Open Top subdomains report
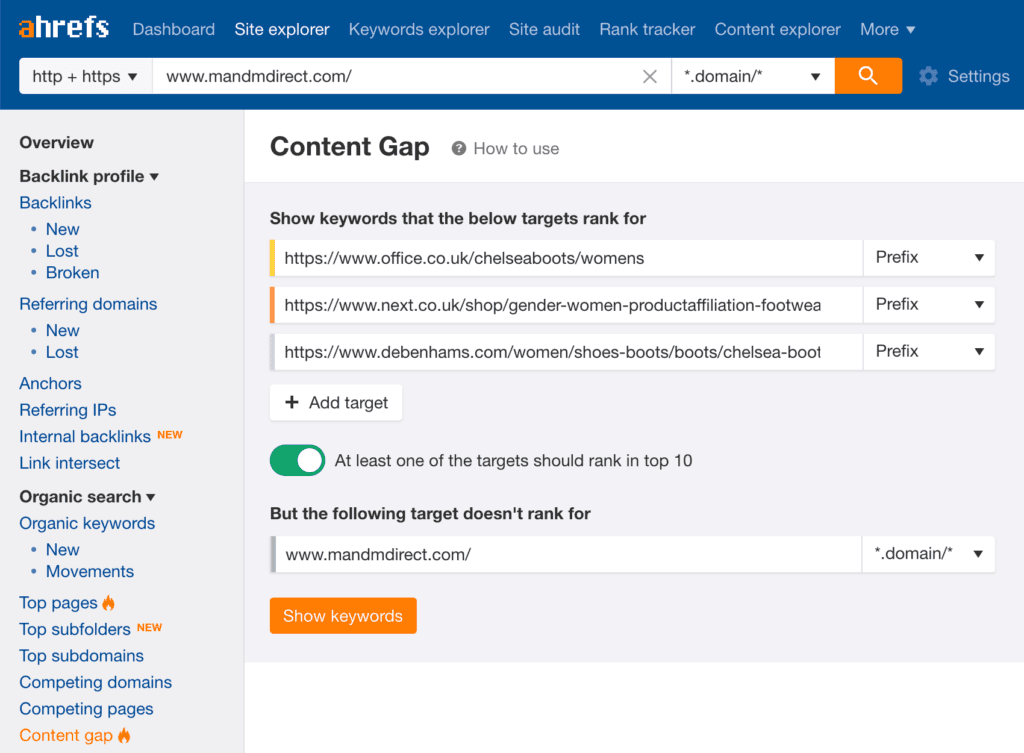This screenshot has height=753, width=1024. point(82,656)
